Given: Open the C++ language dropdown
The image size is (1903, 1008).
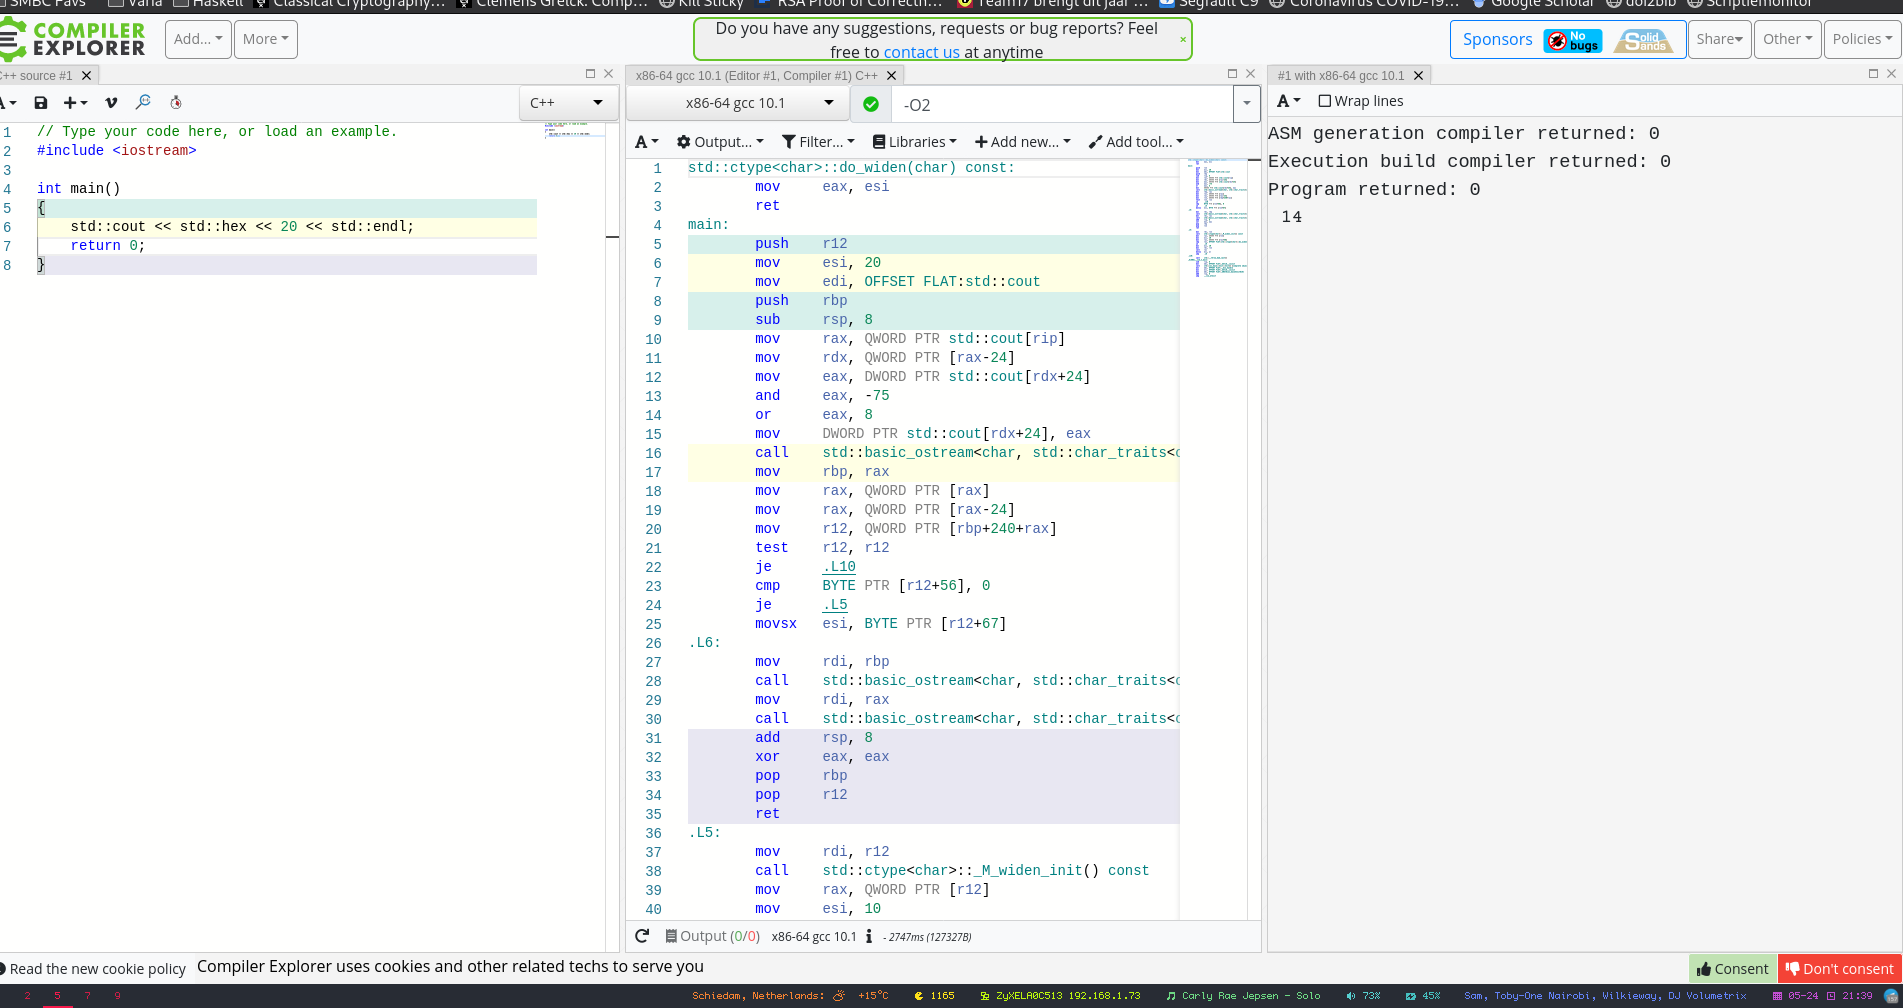Looking at the screenshot, I should tap(567, 103).
